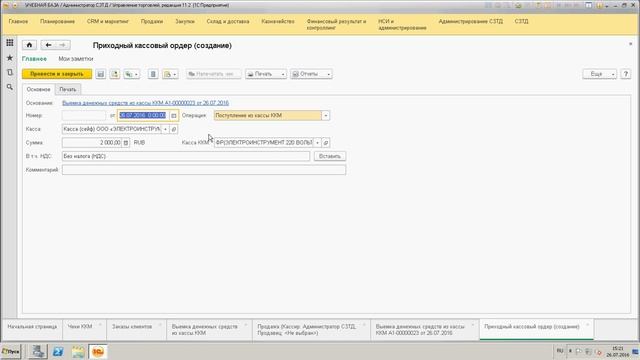Open the Выемка денежных средств basis link

[x=145, y=103]
